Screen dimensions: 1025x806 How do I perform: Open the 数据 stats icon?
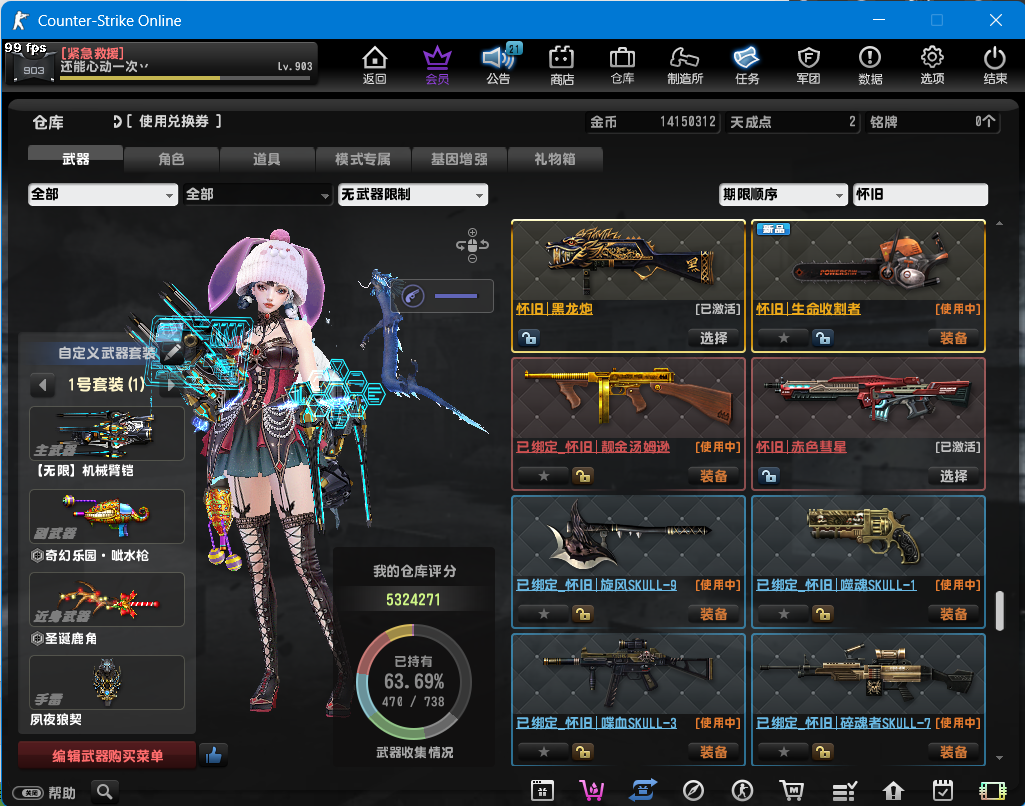[870, 65]
